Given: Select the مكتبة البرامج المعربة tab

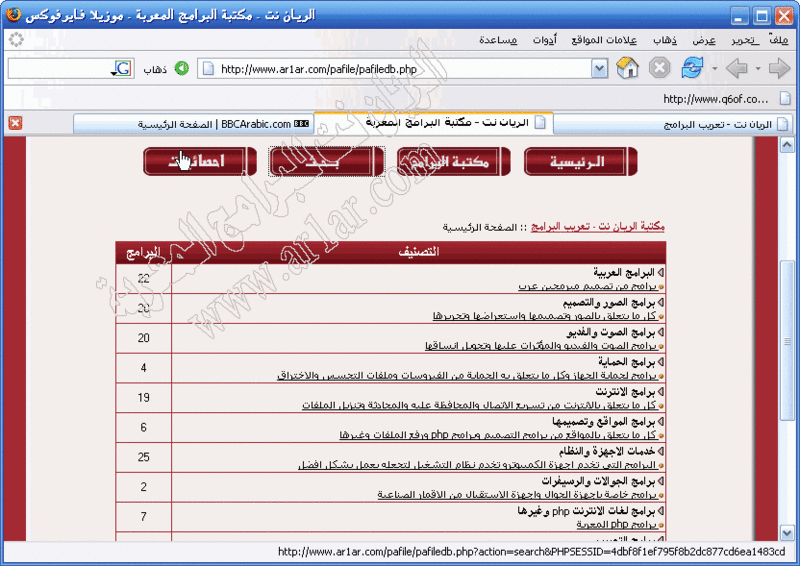Looking at the screenshot, I should (x=434, y=123).
